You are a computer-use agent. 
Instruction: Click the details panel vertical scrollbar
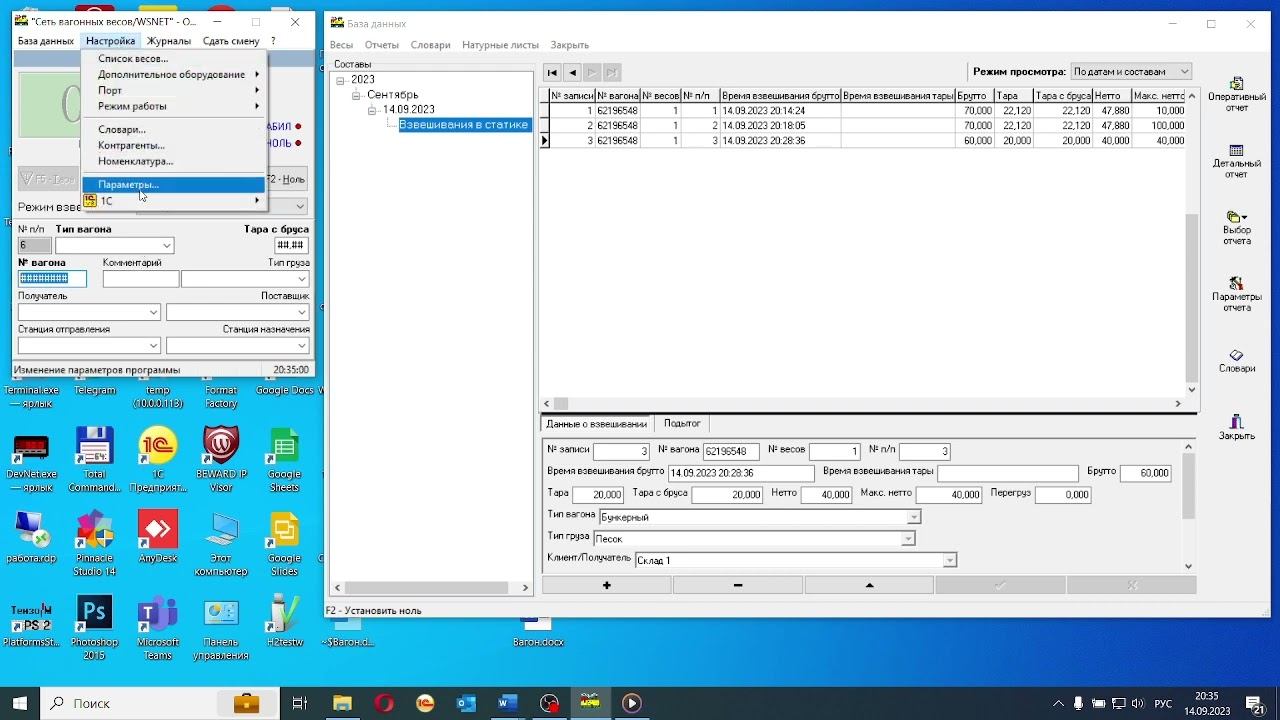click(x=1189, y=507)
